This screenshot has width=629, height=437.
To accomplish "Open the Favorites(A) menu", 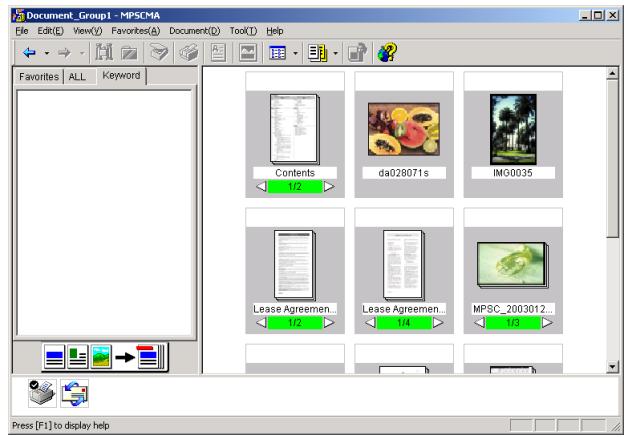I will click(x=136, y=31).
